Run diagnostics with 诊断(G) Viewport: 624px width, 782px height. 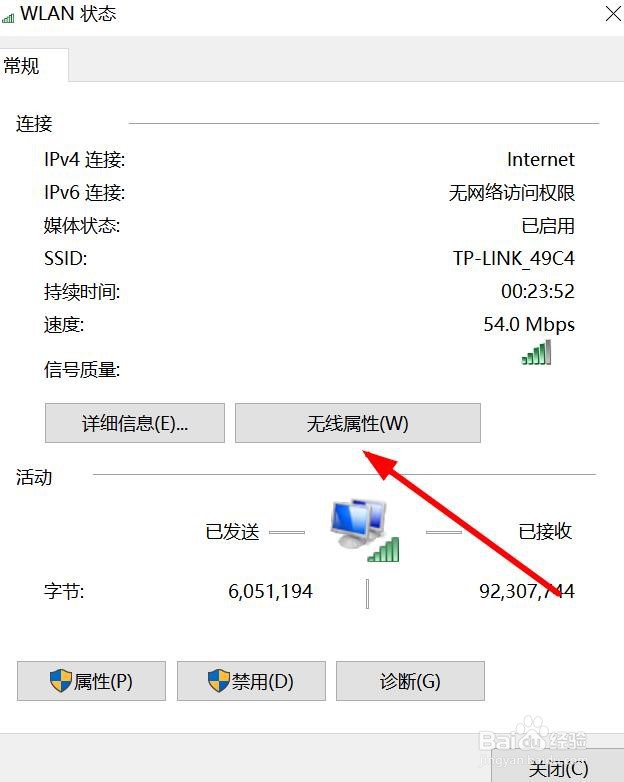coord(410,681)
